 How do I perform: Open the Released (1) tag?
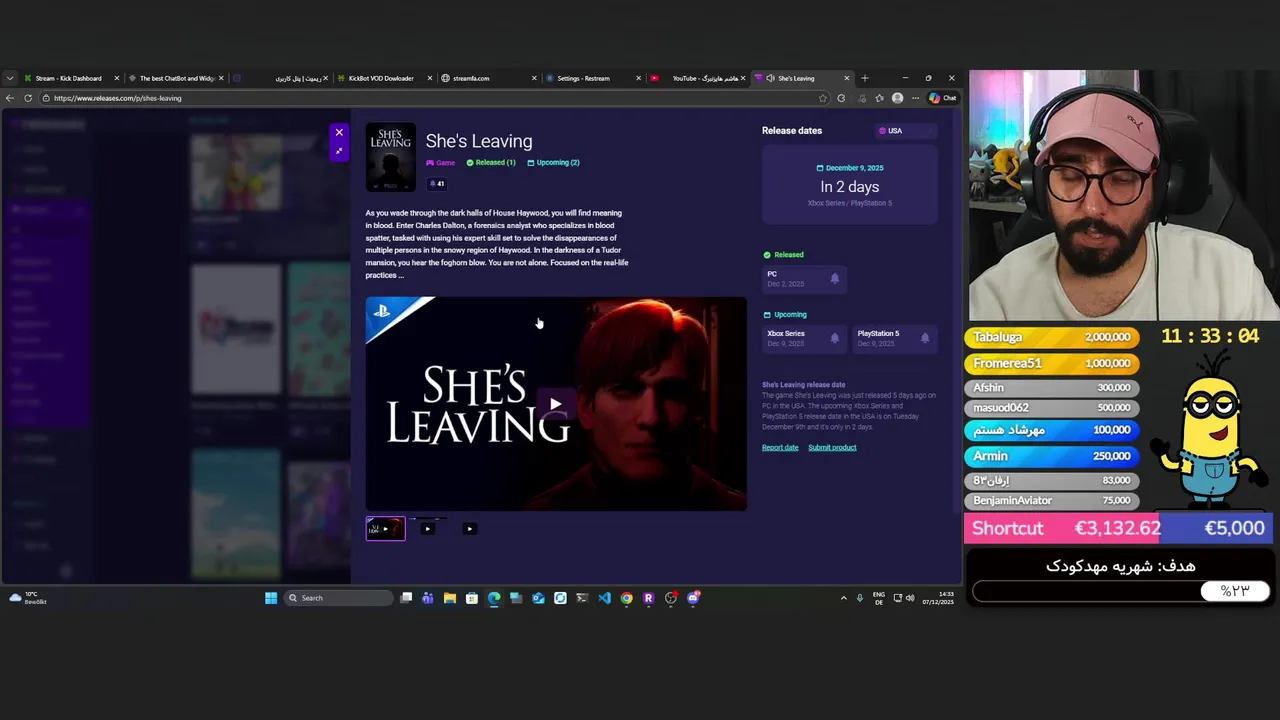491,162
